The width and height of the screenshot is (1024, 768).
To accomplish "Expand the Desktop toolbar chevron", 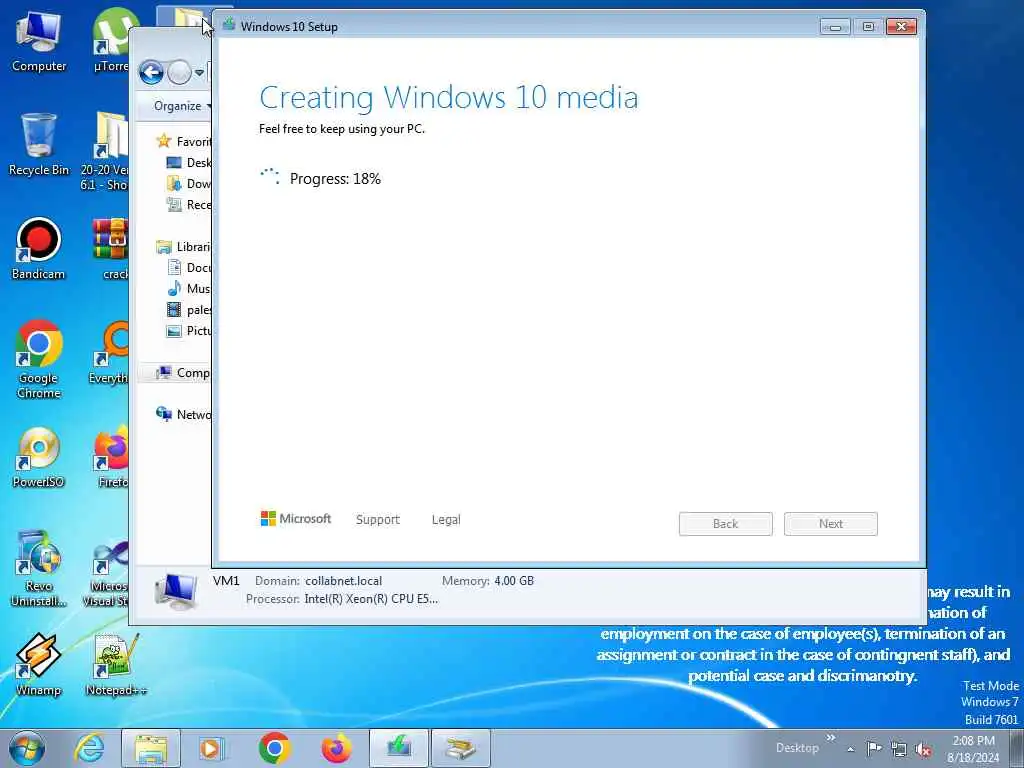I will 831,738.
